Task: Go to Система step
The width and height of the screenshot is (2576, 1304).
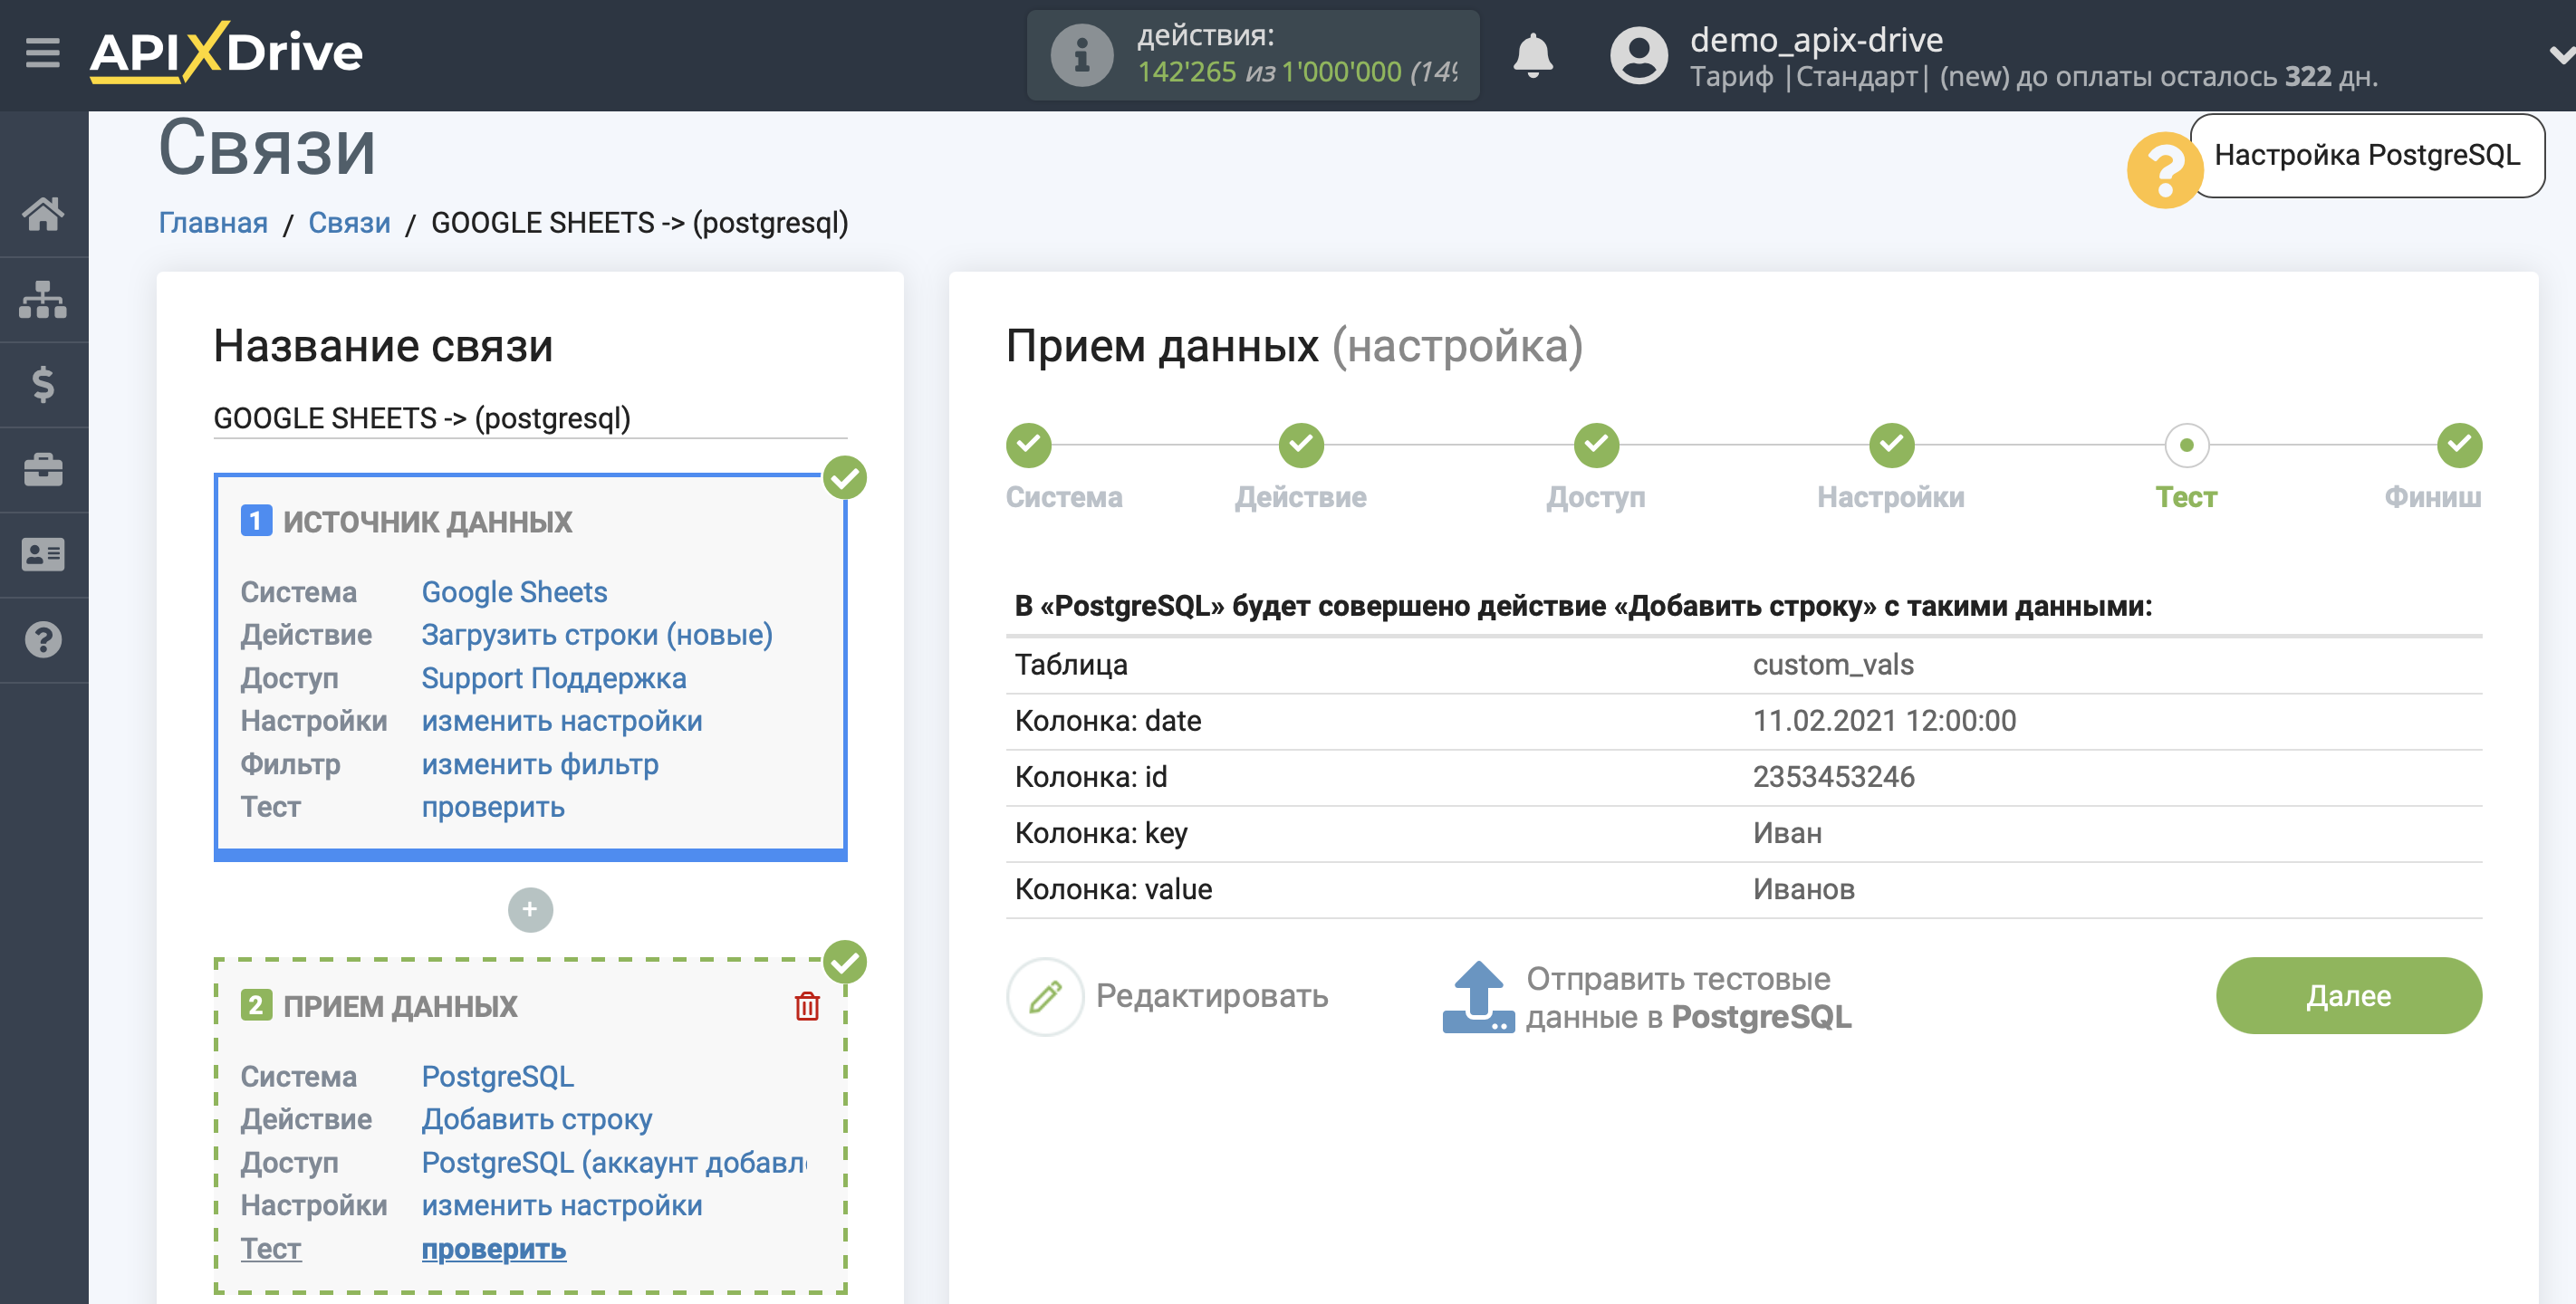Action: 1029,445
